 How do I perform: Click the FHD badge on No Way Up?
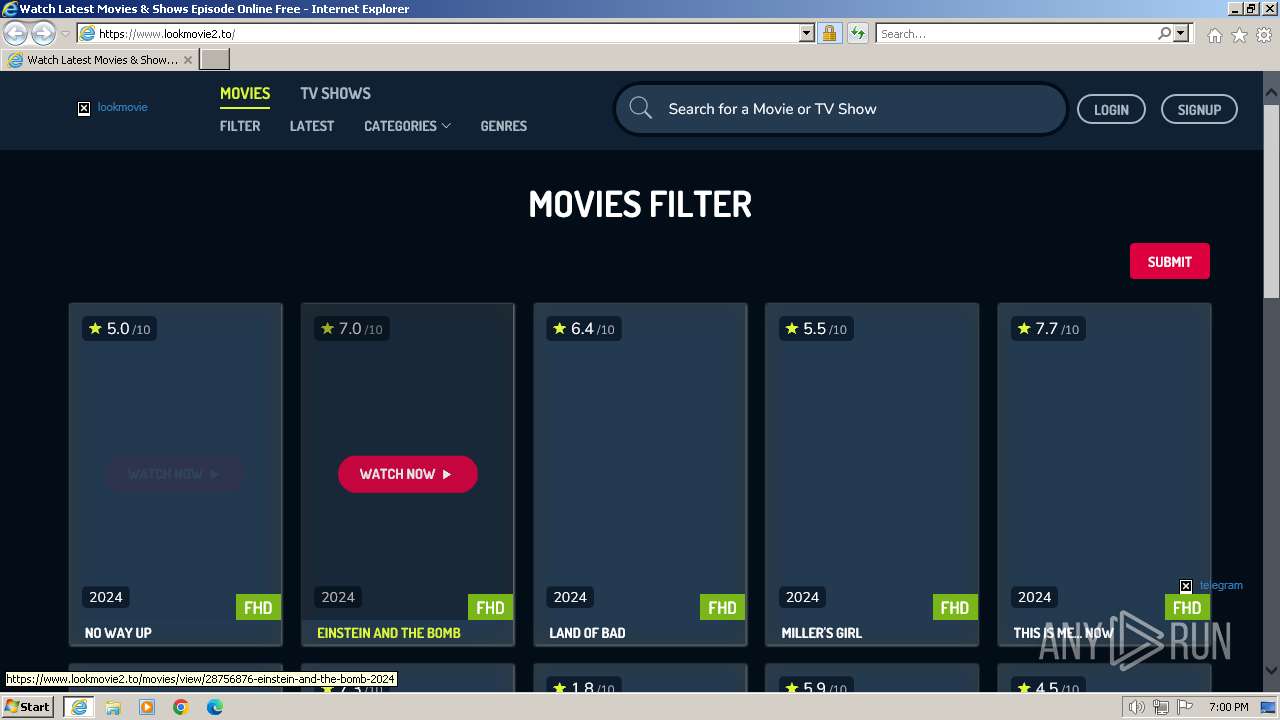258,607
